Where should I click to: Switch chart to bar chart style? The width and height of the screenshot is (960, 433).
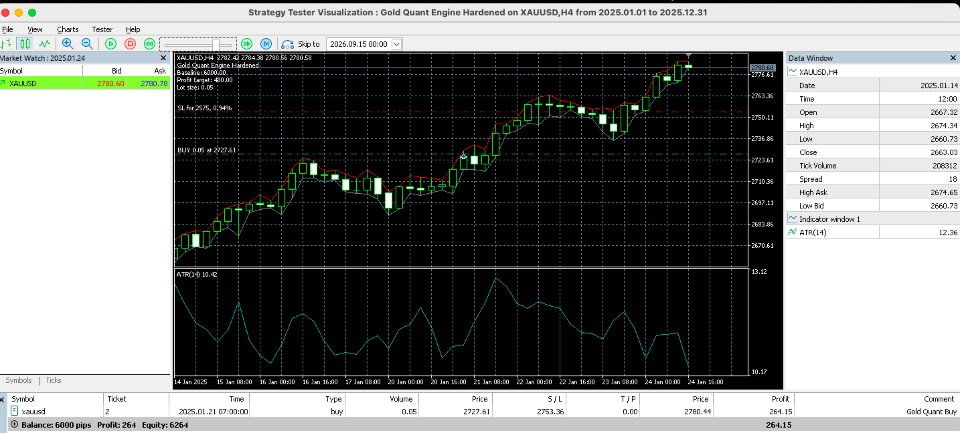(x=6, y=43)
